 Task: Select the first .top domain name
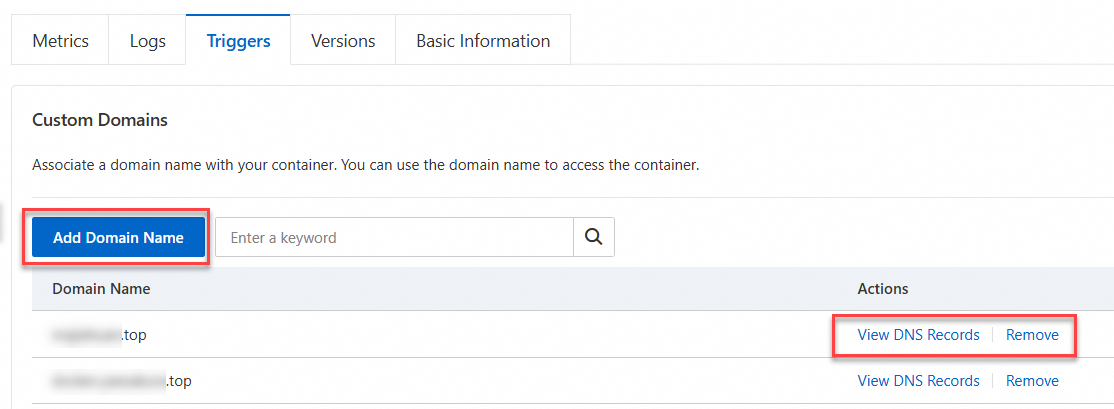100,335
